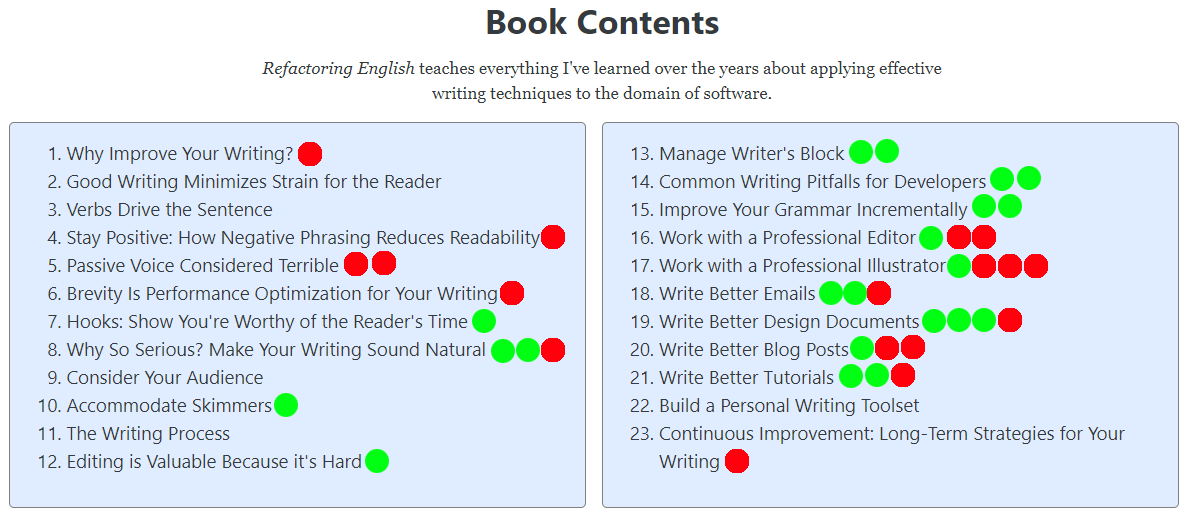Open Build a Personal Writing Toolset chapter

click(x=789, y=405)
